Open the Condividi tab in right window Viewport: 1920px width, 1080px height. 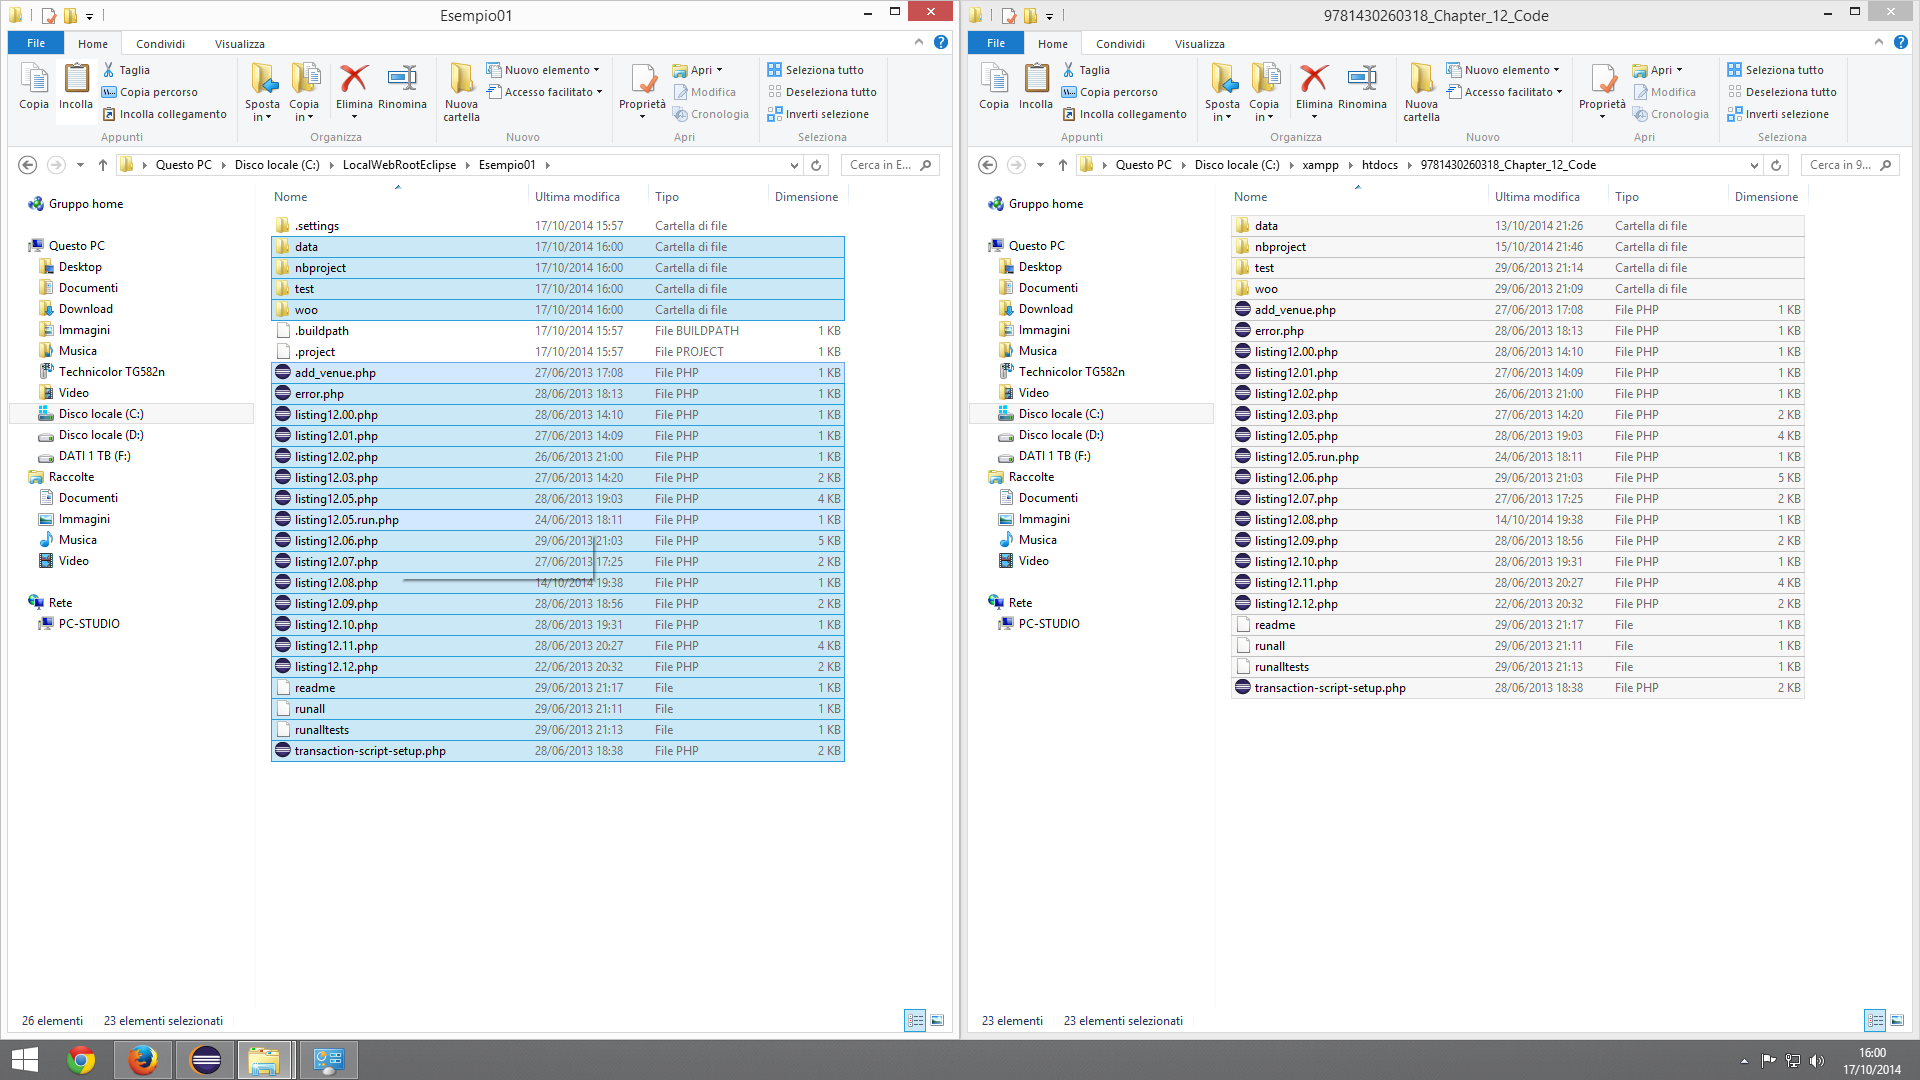click(1120, 44)
